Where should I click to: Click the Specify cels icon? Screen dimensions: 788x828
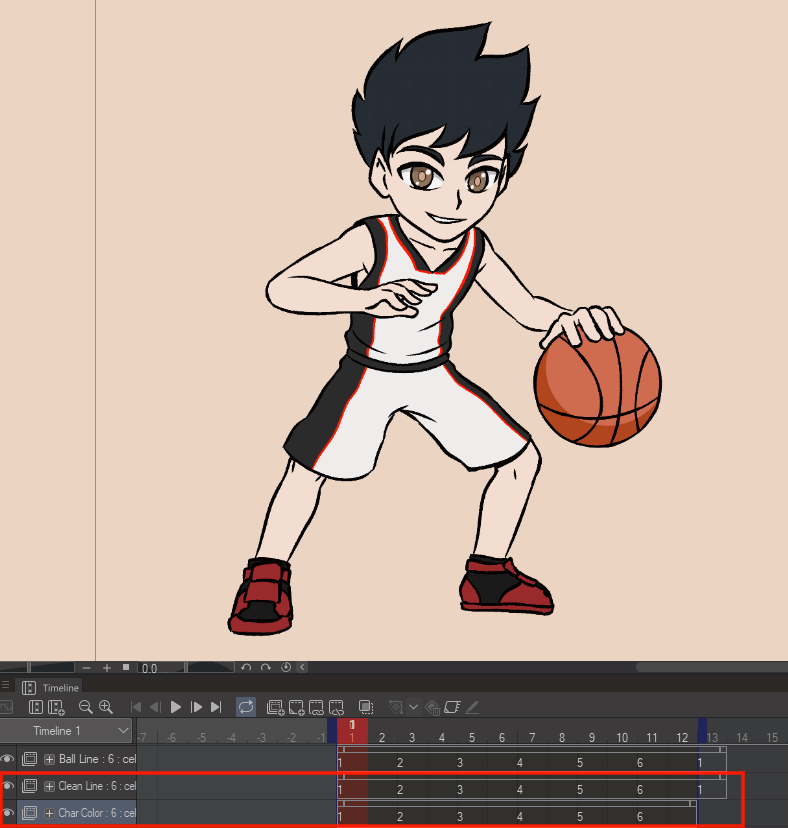pos(316,707)
